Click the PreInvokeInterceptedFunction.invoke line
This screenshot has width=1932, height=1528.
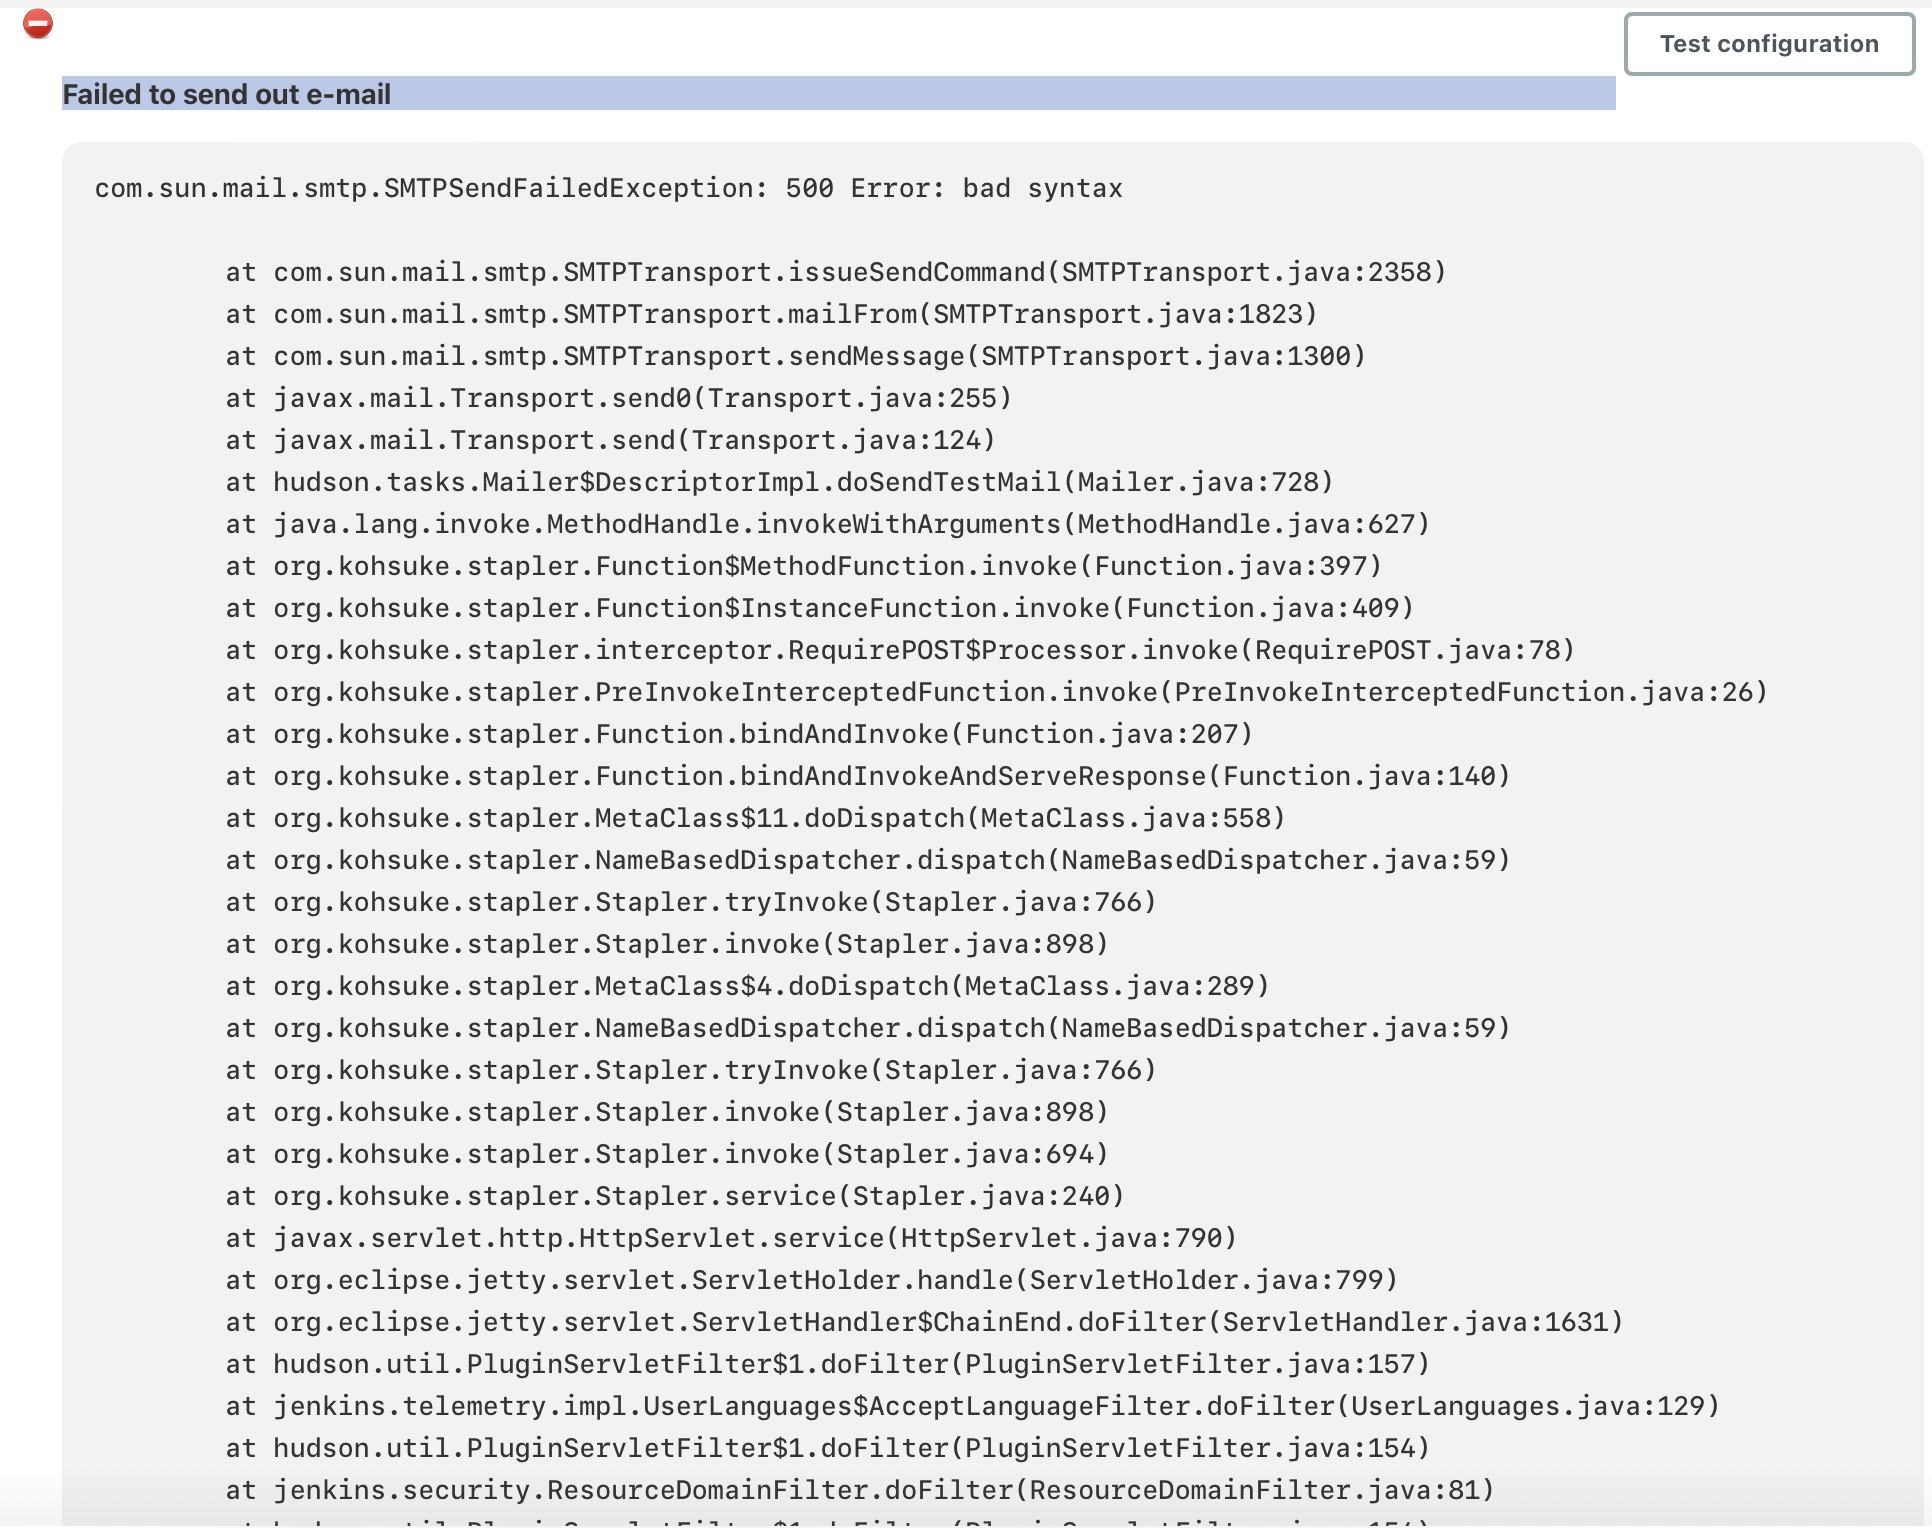(996, 692)
